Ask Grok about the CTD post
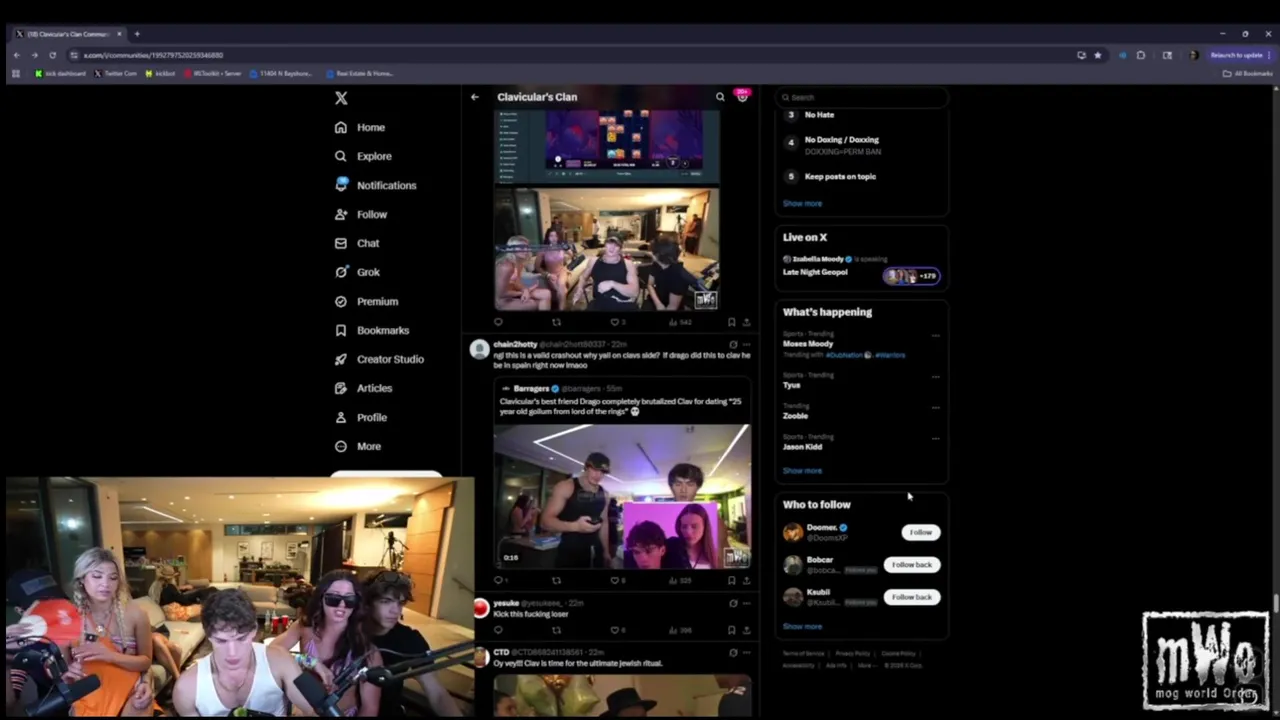This screenshot has height=720, width=1280. pyautogui.click(x=733, y=652)
